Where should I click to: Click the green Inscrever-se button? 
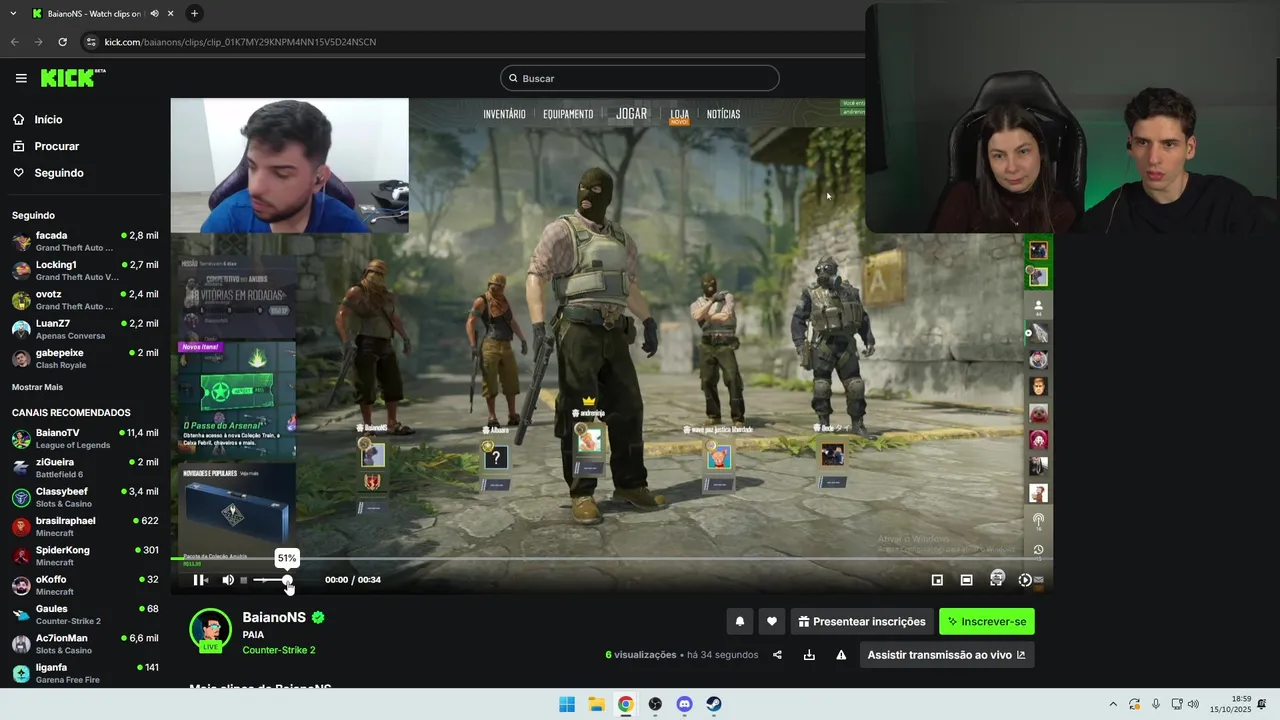987,621
